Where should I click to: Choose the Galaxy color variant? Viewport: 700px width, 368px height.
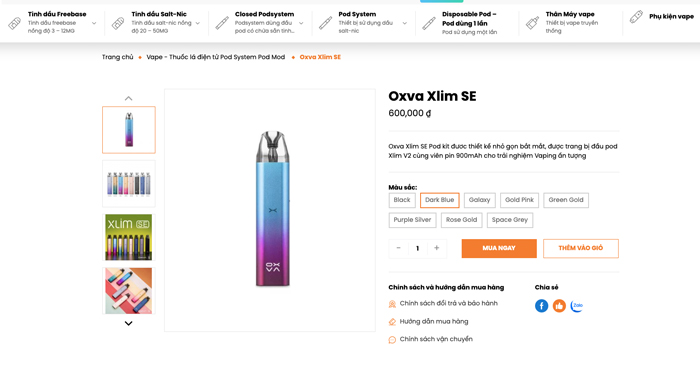tap(479, 200)
